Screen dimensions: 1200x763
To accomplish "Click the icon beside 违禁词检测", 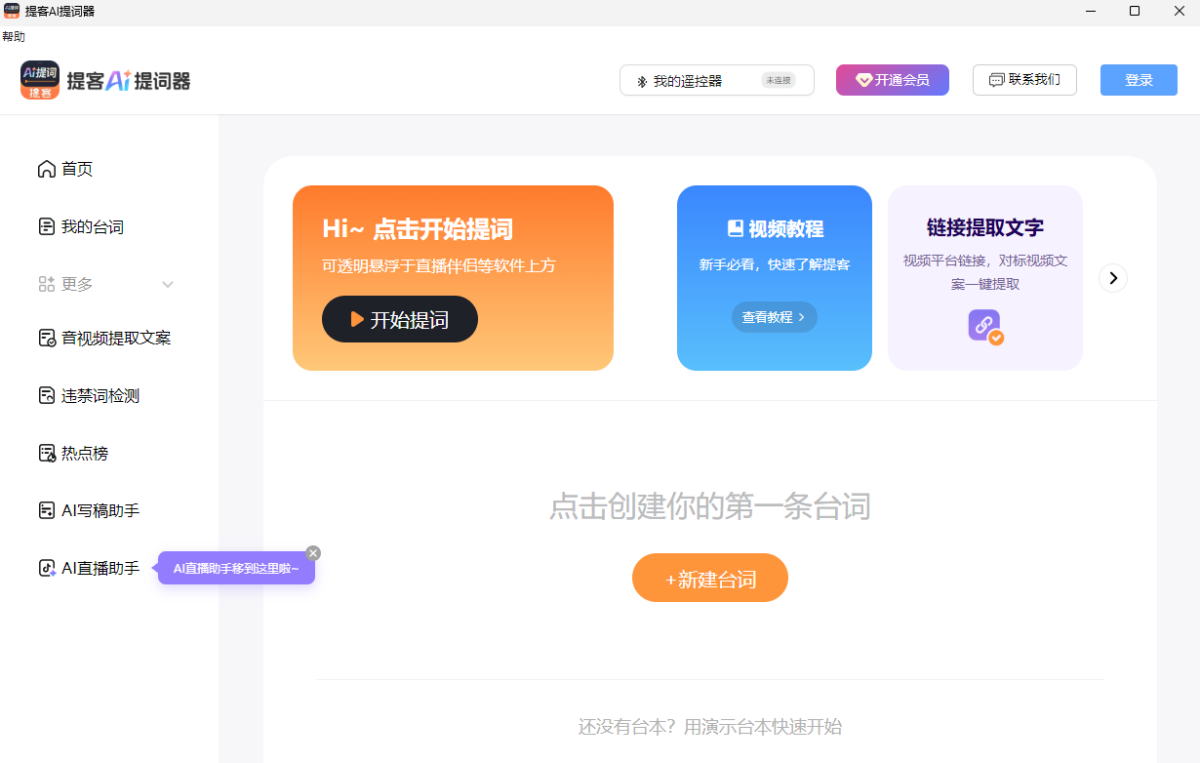I will tap(46, 396).
